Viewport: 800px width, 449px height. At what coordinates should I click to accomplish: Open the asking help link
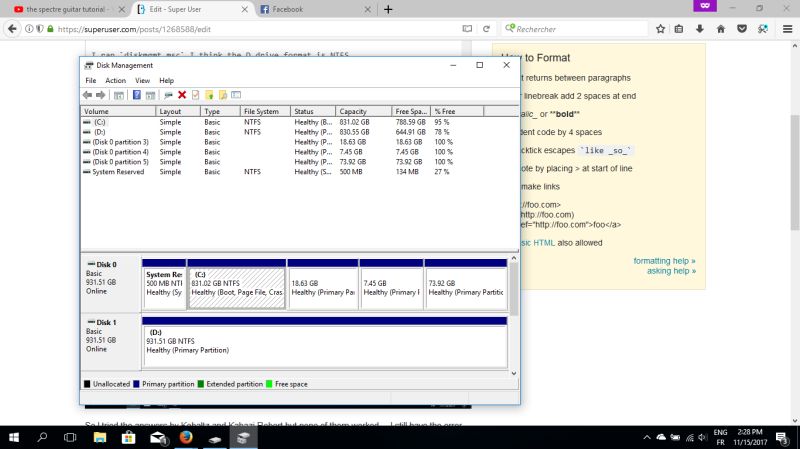(671, 271)
